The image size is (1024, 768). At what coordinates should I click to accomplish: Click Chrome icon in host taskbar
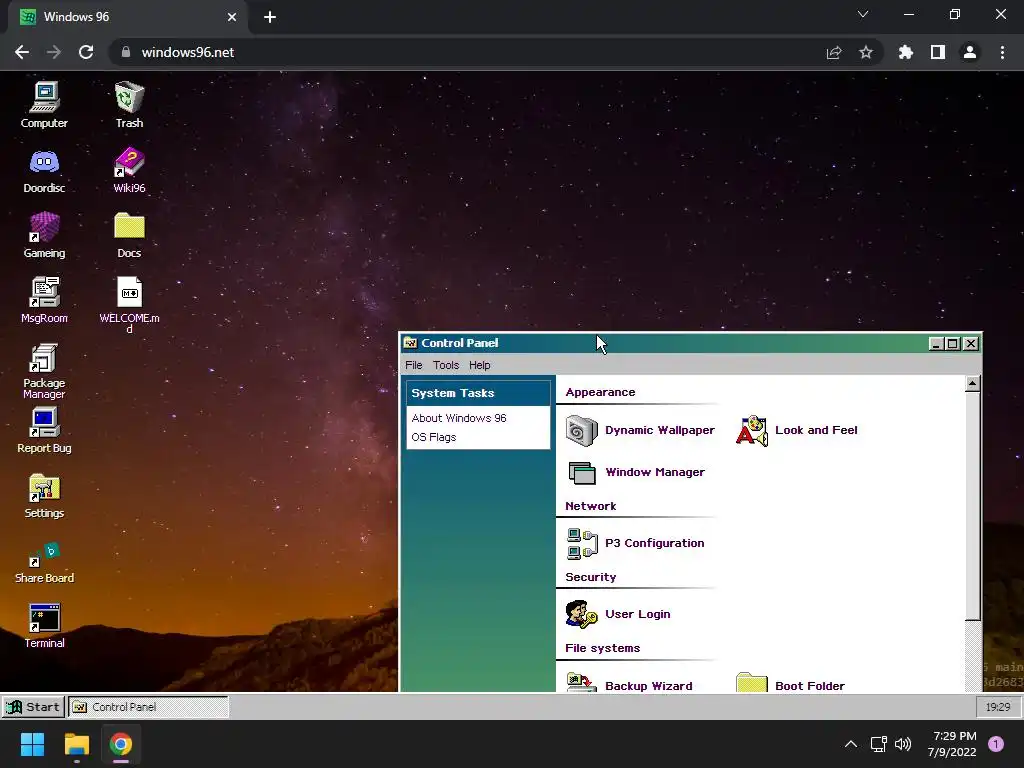121,744
